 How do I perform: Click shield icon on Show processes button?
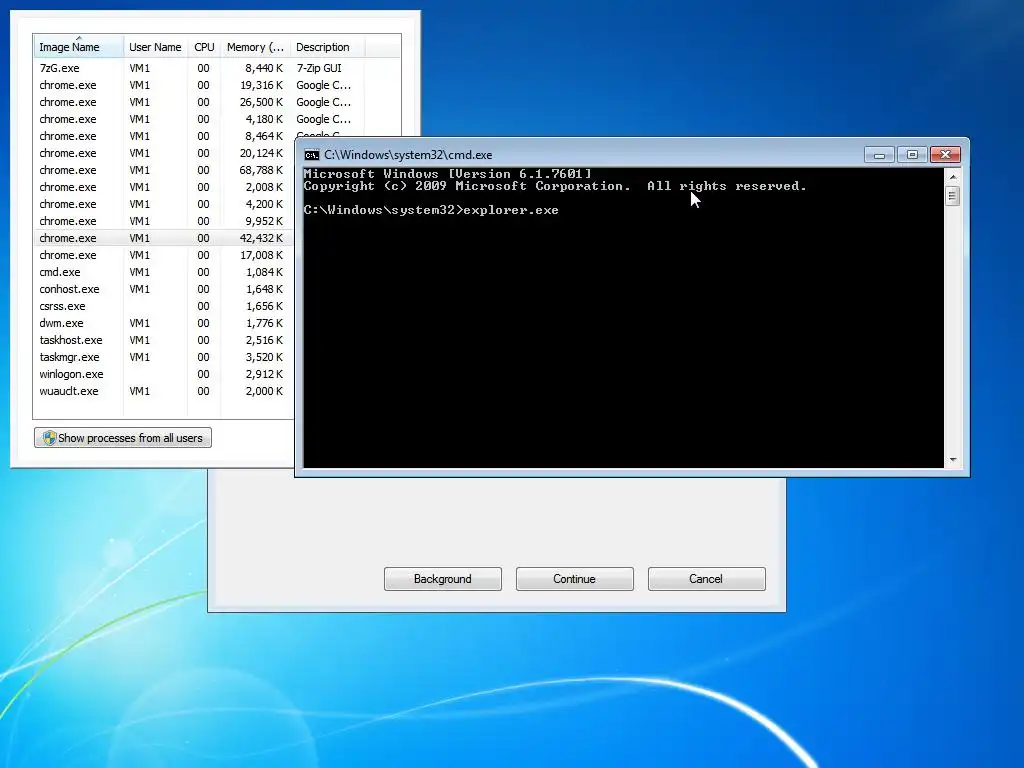(50, 438)
